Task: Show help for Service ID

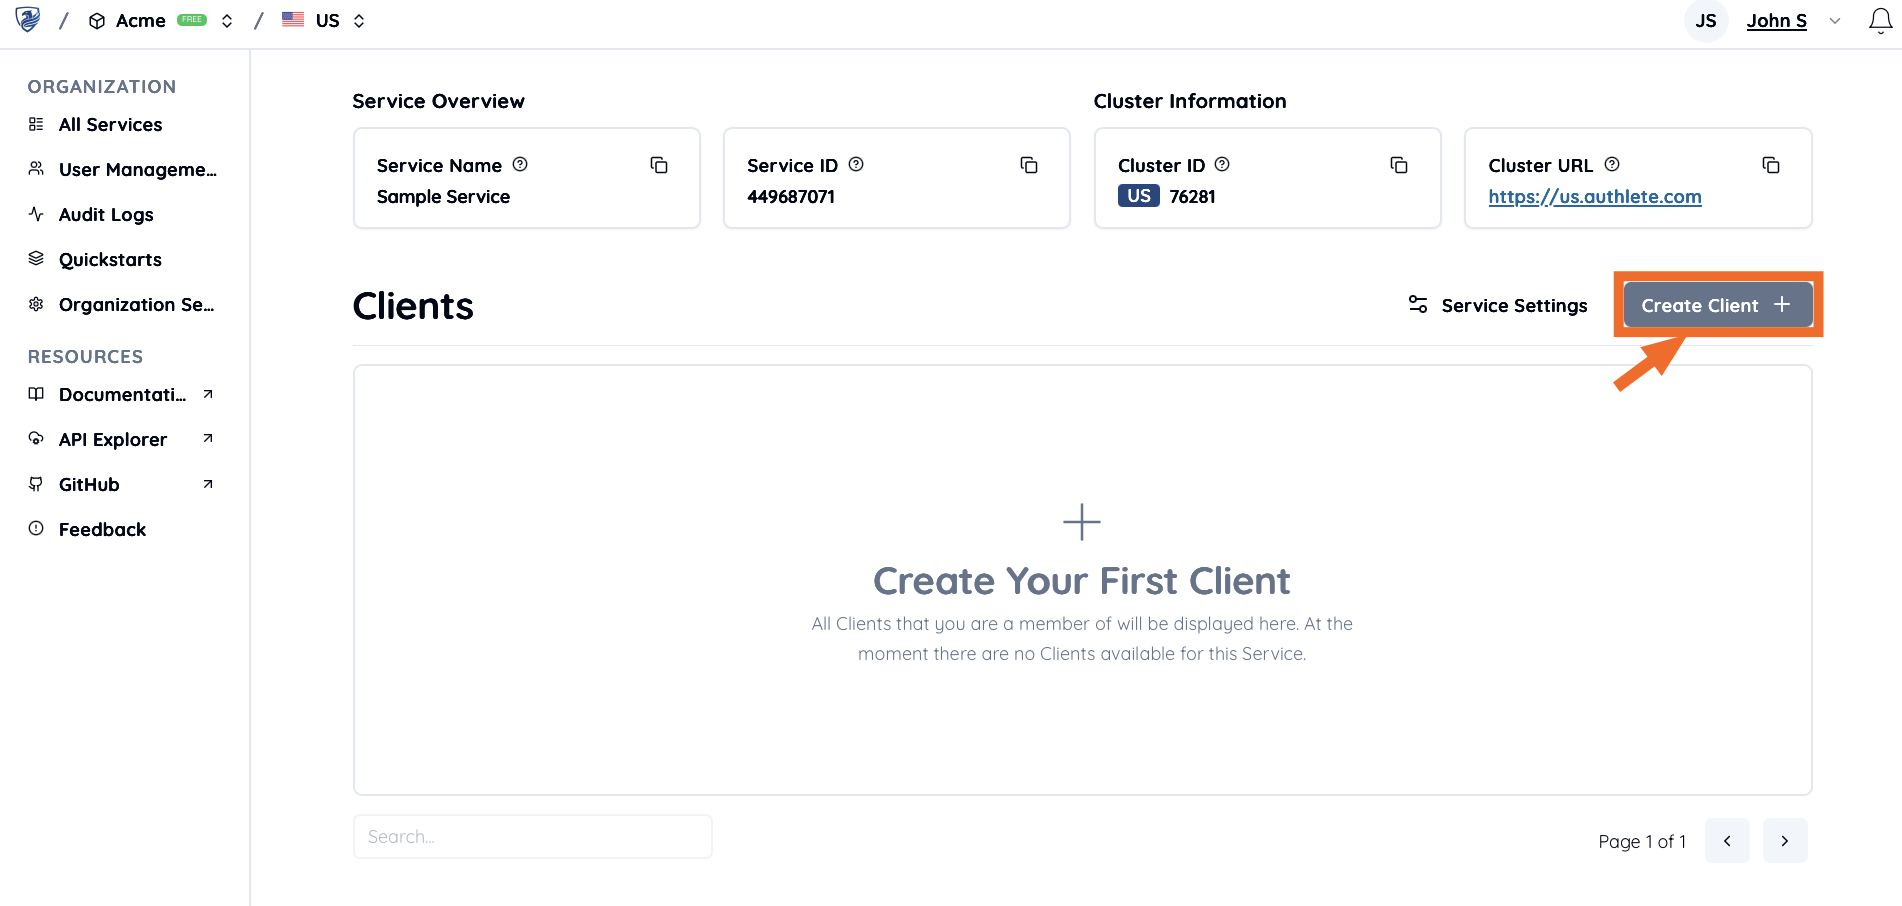Action: click(x=856, y=164)
